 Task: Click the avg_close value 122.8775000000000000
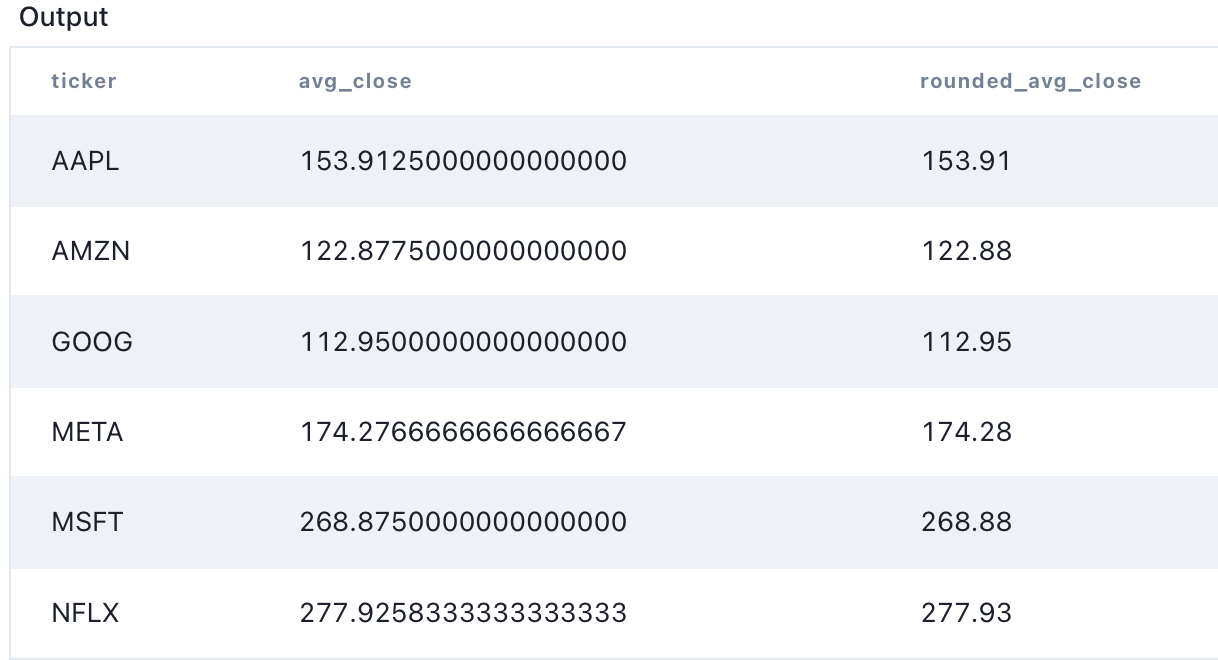463,250
